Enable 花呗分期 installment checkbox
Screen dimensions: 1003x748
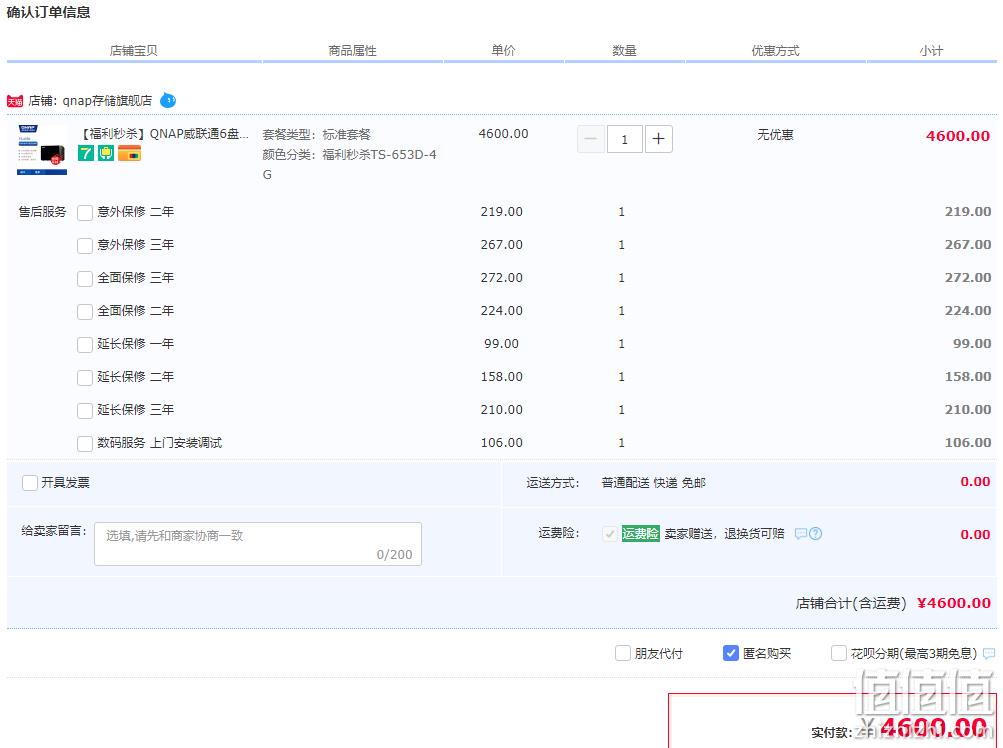pos(839,653)
